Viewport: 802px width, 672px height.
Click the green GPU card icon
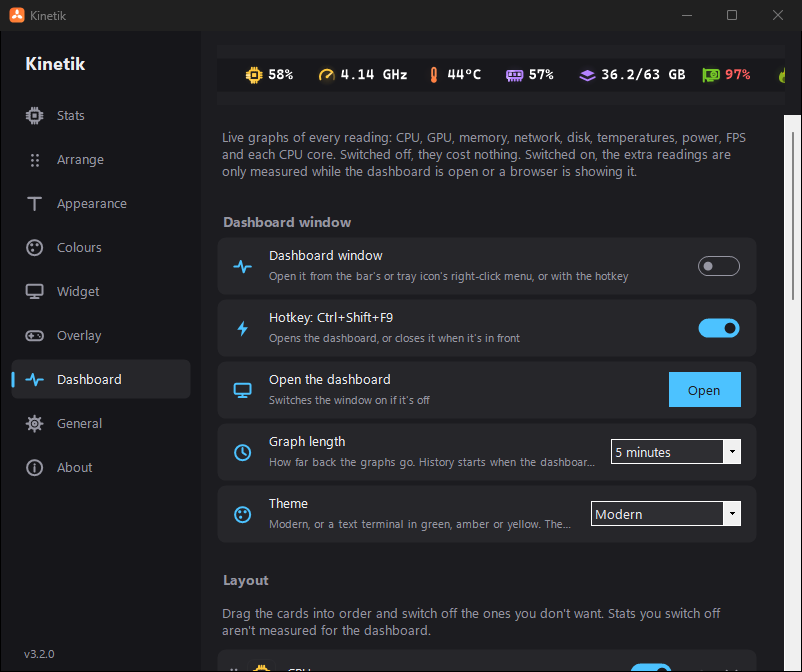pyautogui.click(x=710, y=75)
